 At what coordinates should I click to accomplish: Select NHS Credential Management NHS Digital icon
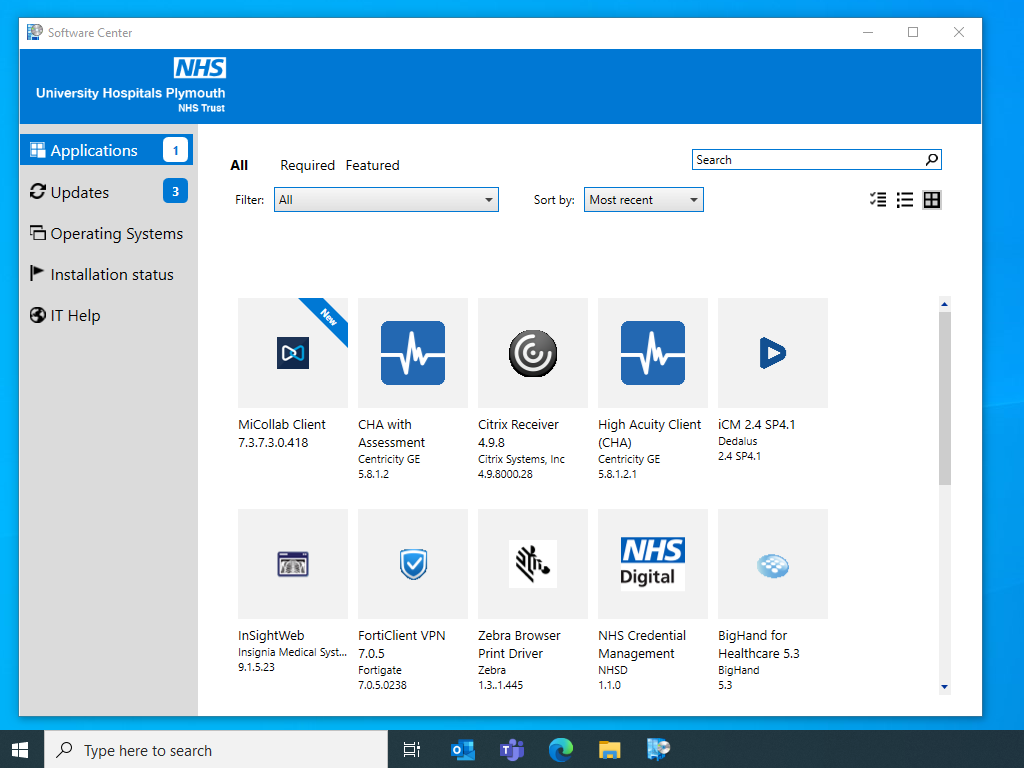(x=653, y=564)
